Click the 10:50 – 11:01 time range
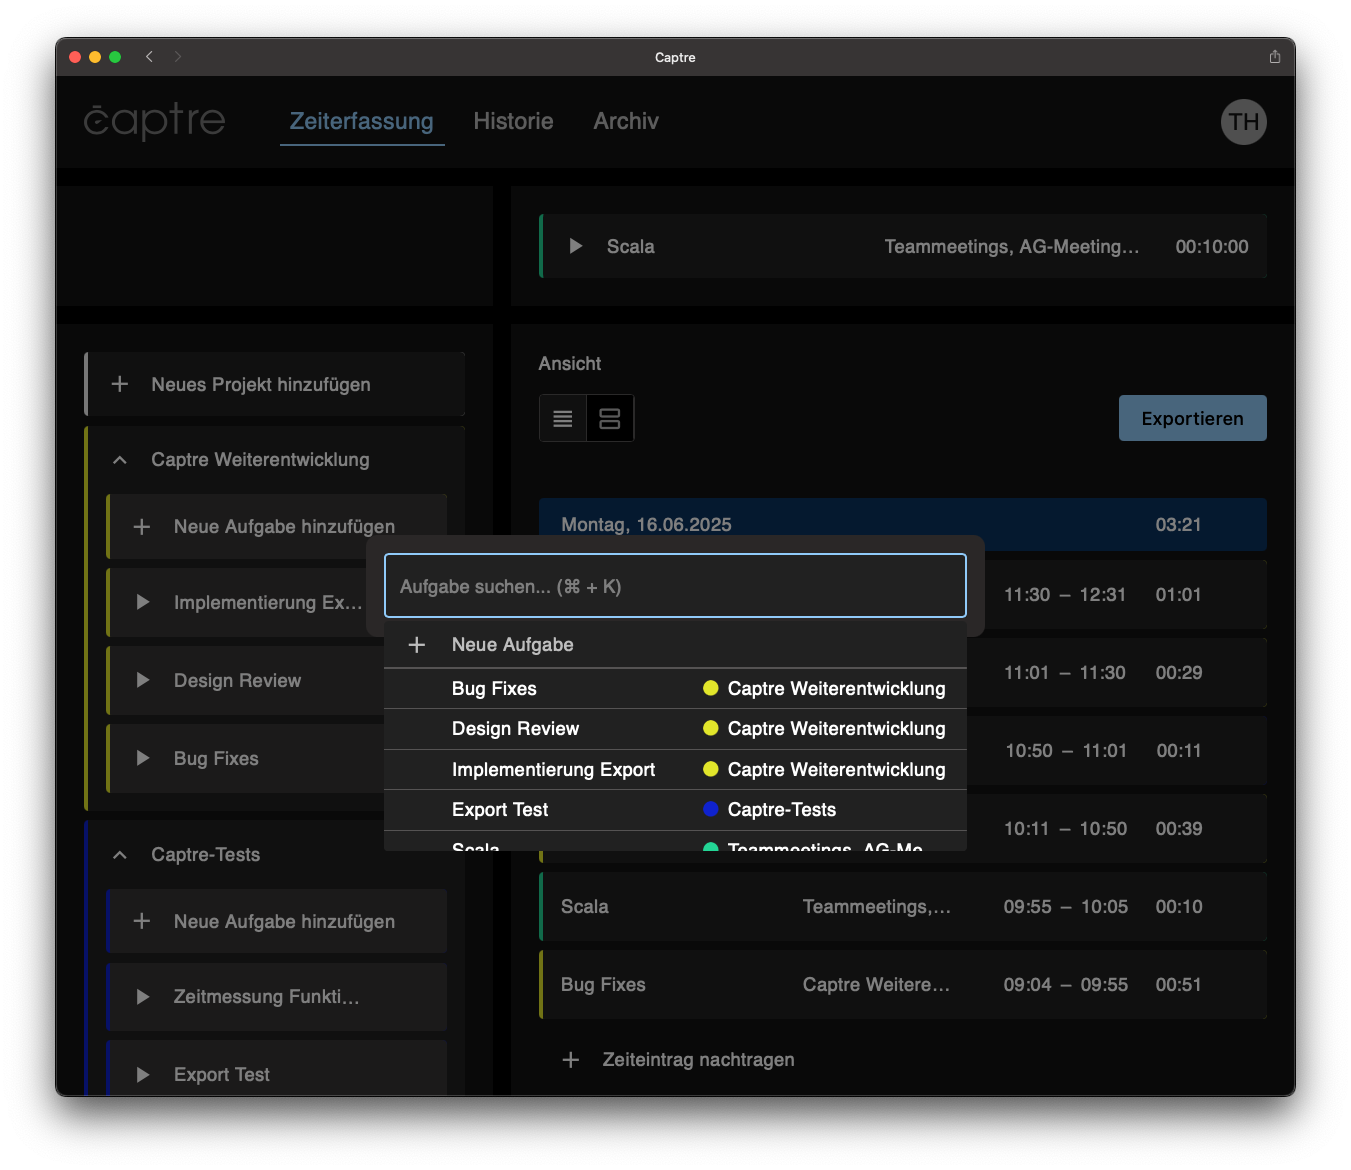 pyautogui.click(x=1066, y=750)
